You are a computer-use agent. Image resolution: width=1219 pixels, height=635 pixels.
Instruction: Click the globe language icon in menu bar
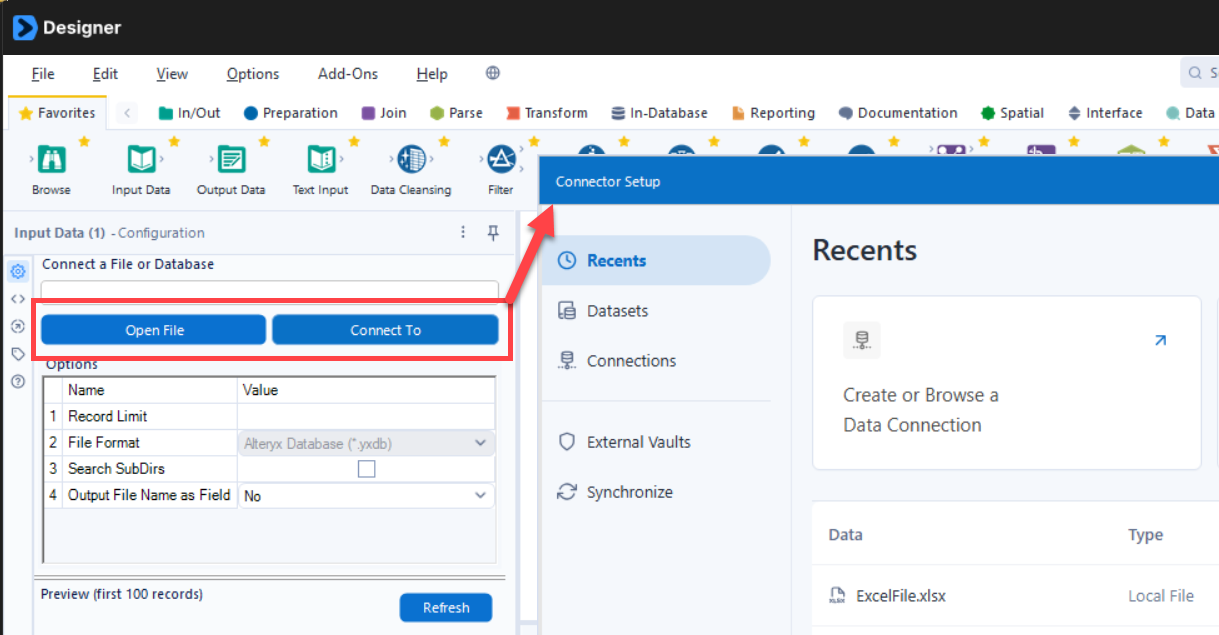492,73
